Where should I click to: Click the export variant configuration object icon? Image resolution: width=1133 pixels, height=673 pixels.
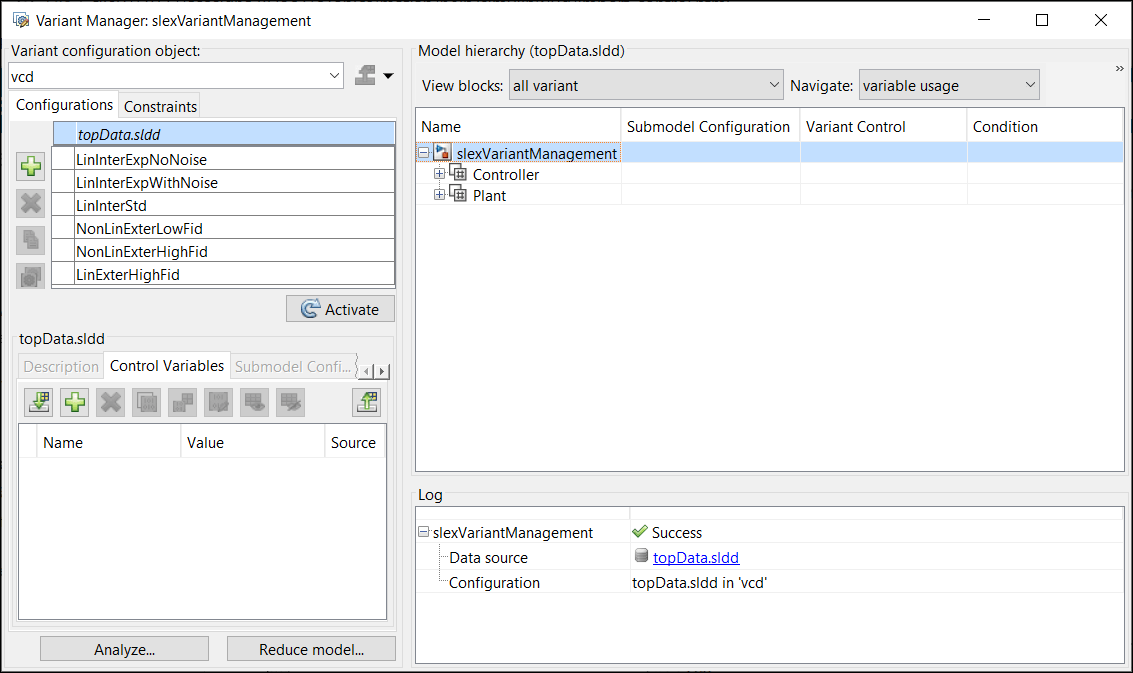[366, 75]
